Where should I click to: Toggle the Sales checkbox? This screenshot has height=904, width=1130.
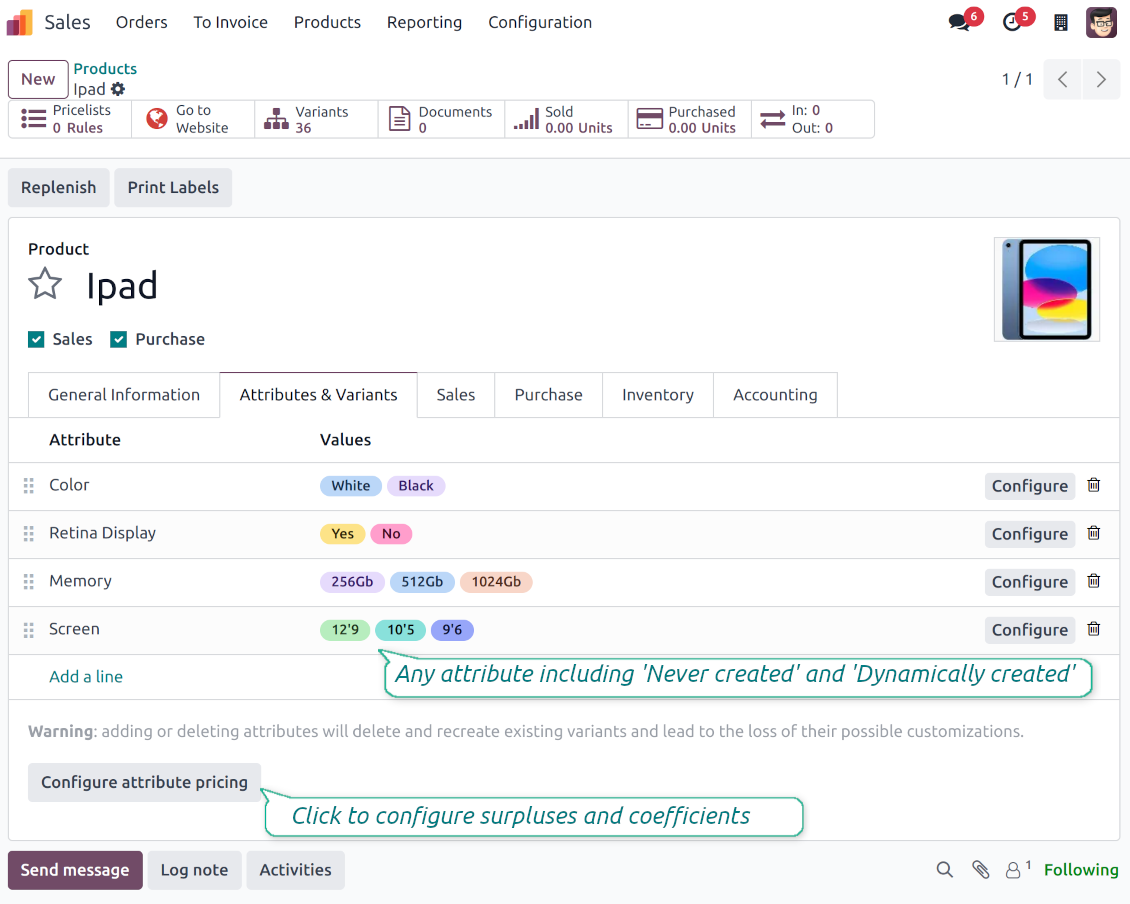click(x=36, y=340)
